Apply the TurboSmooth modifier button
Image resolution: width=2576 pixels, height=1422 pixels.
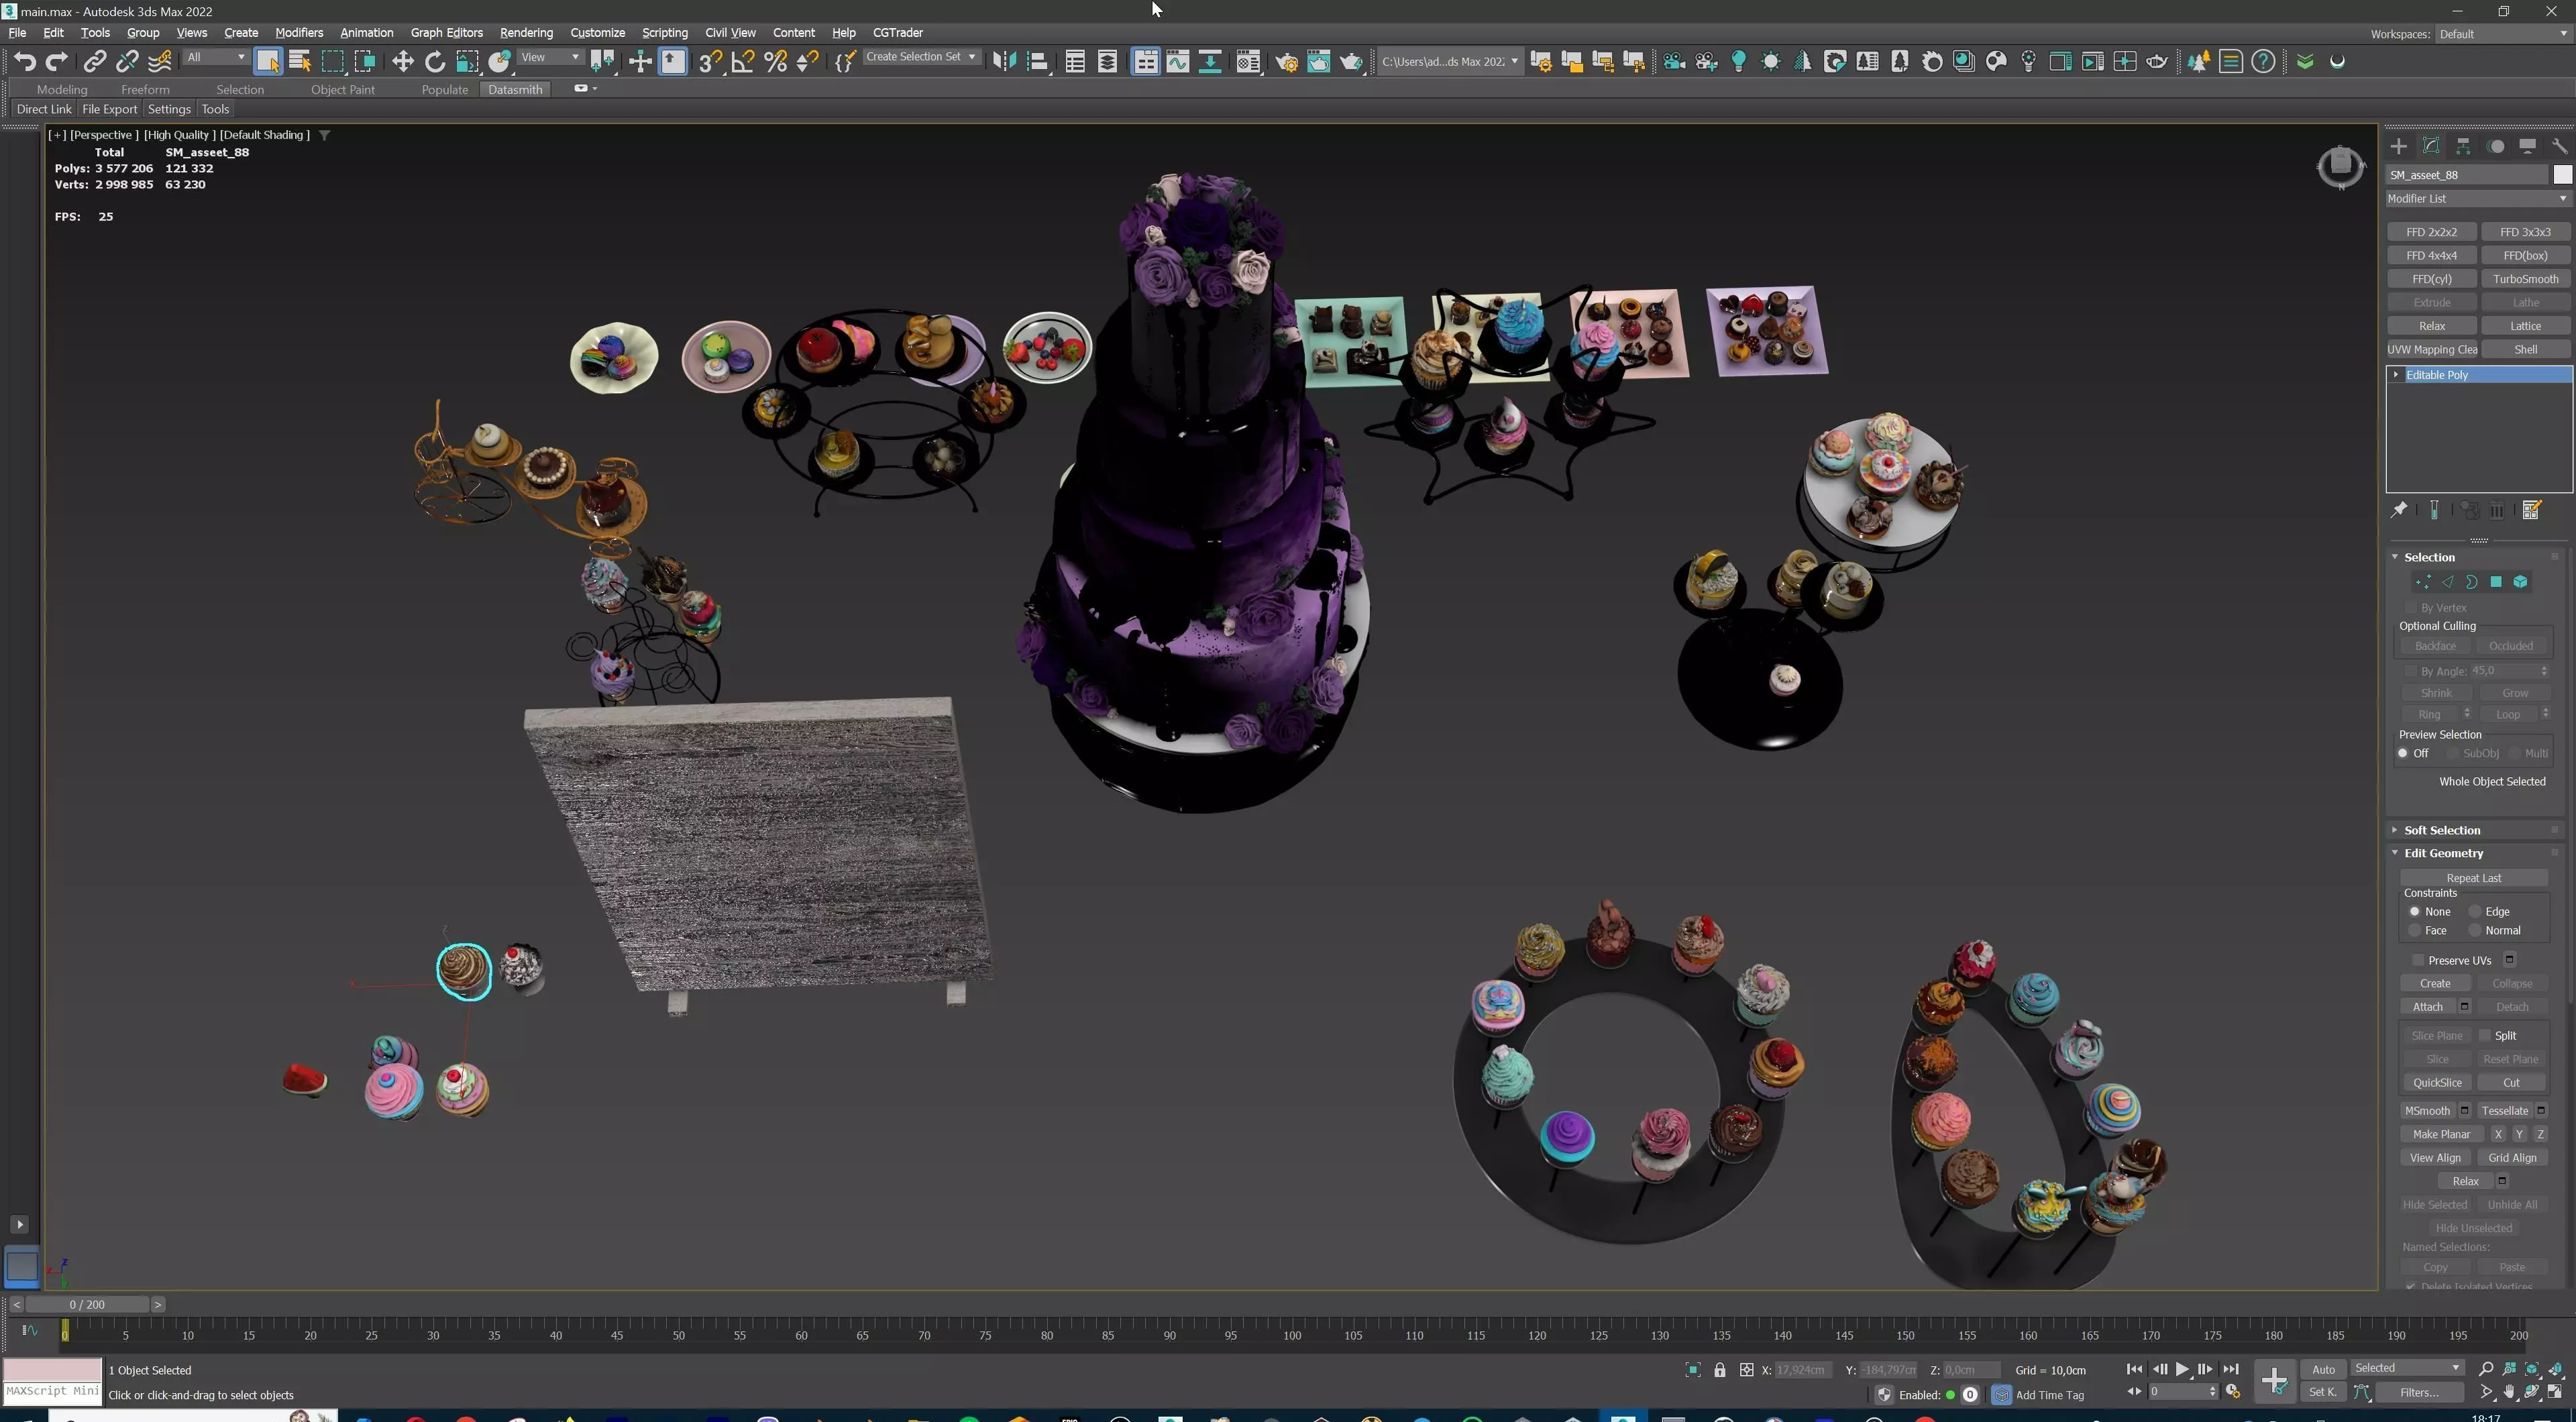(x=2525, y=279)
